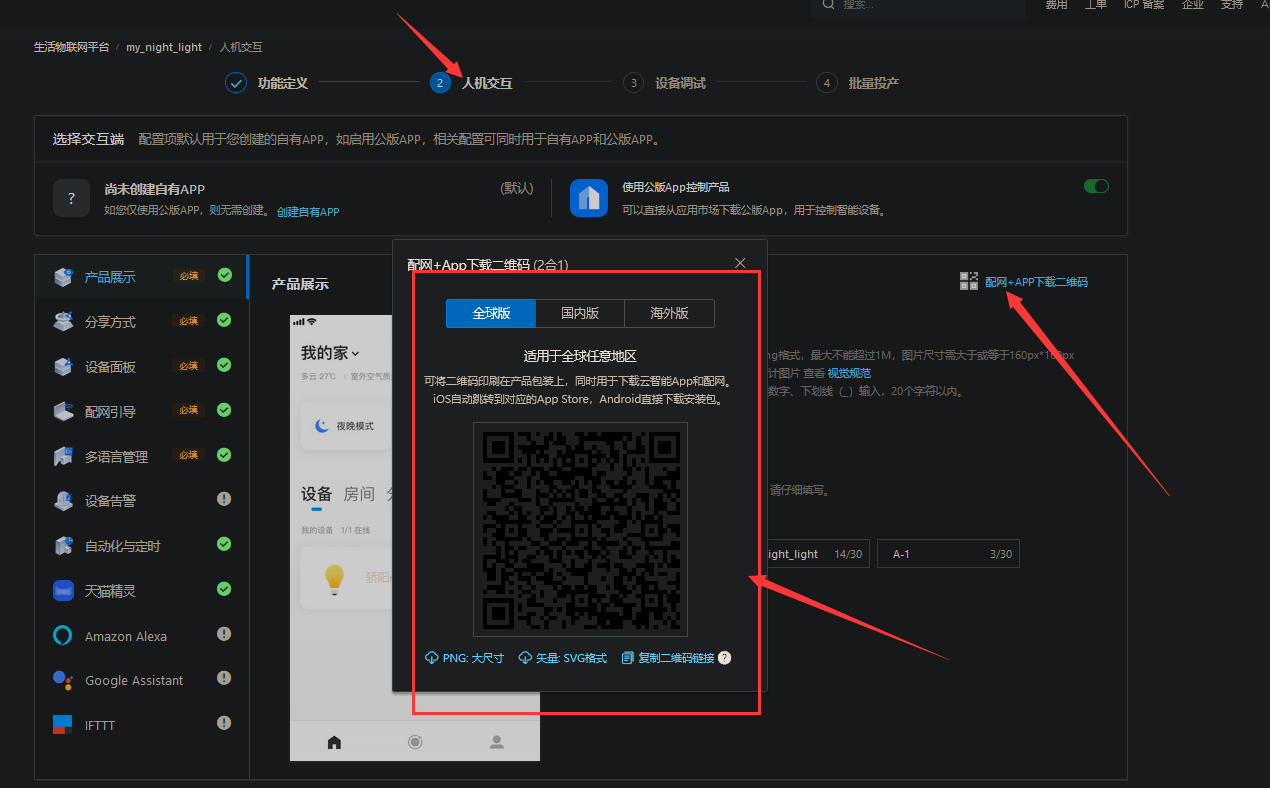
Task: Click the warning status icon for Amazon Alexa
Action: (224, 634)
